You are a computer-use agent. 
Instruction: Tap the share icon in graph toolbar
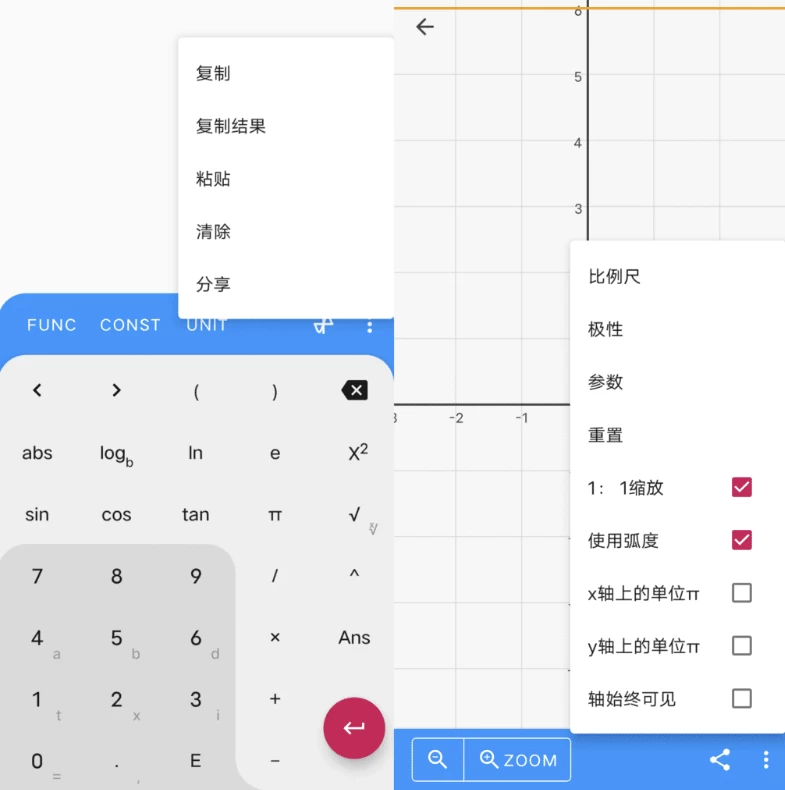pos(720,760)
